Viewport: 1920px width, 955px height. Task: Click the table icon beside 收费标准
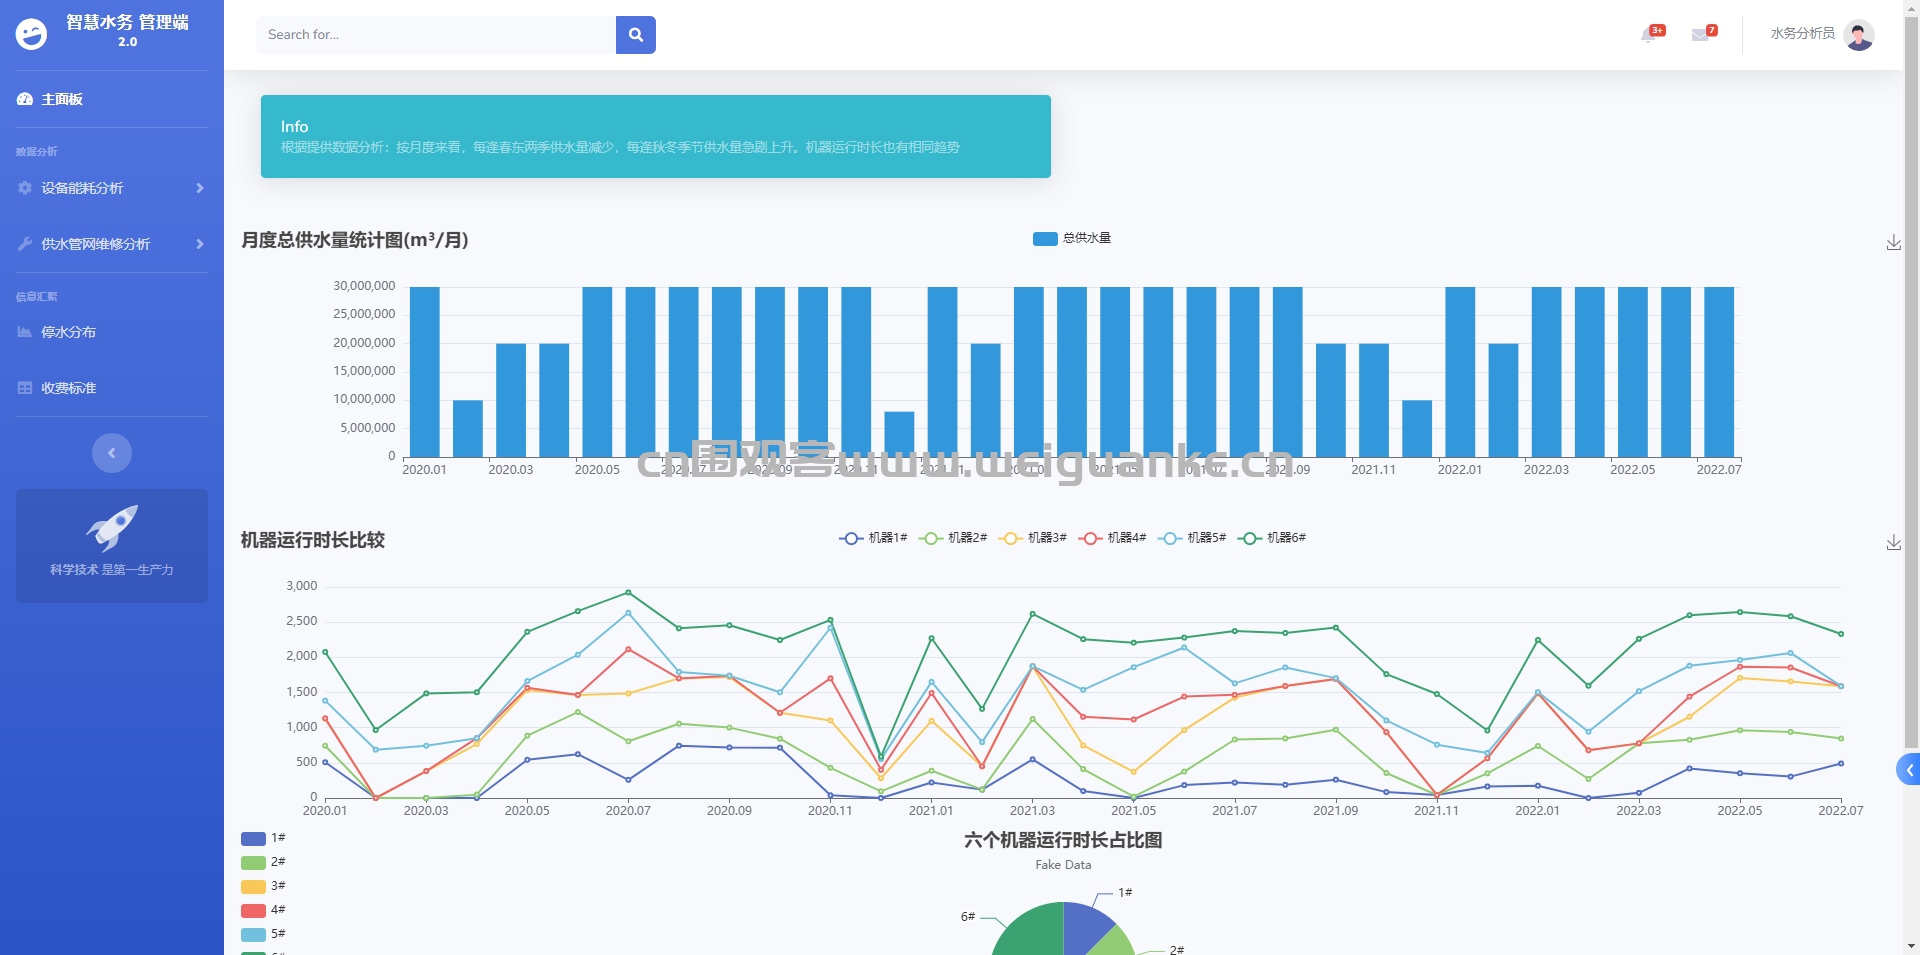[25, 388]
